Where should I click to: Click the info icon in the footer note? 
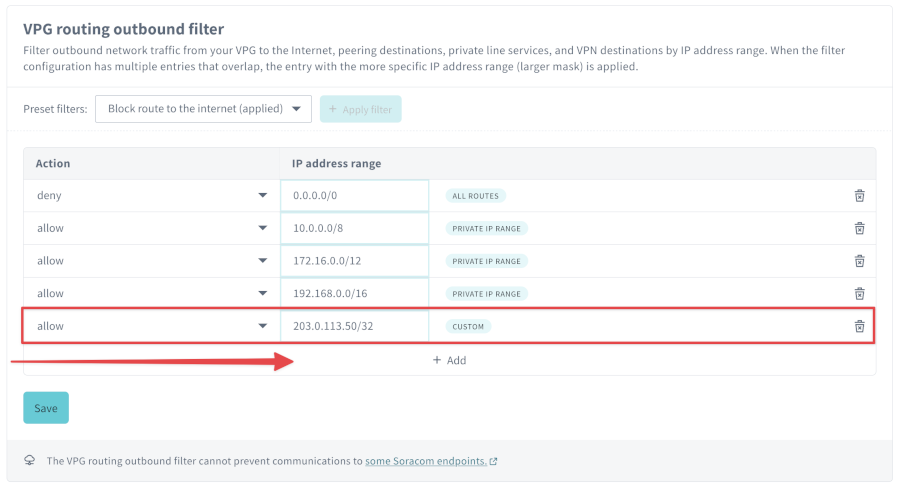pos(29,460)
